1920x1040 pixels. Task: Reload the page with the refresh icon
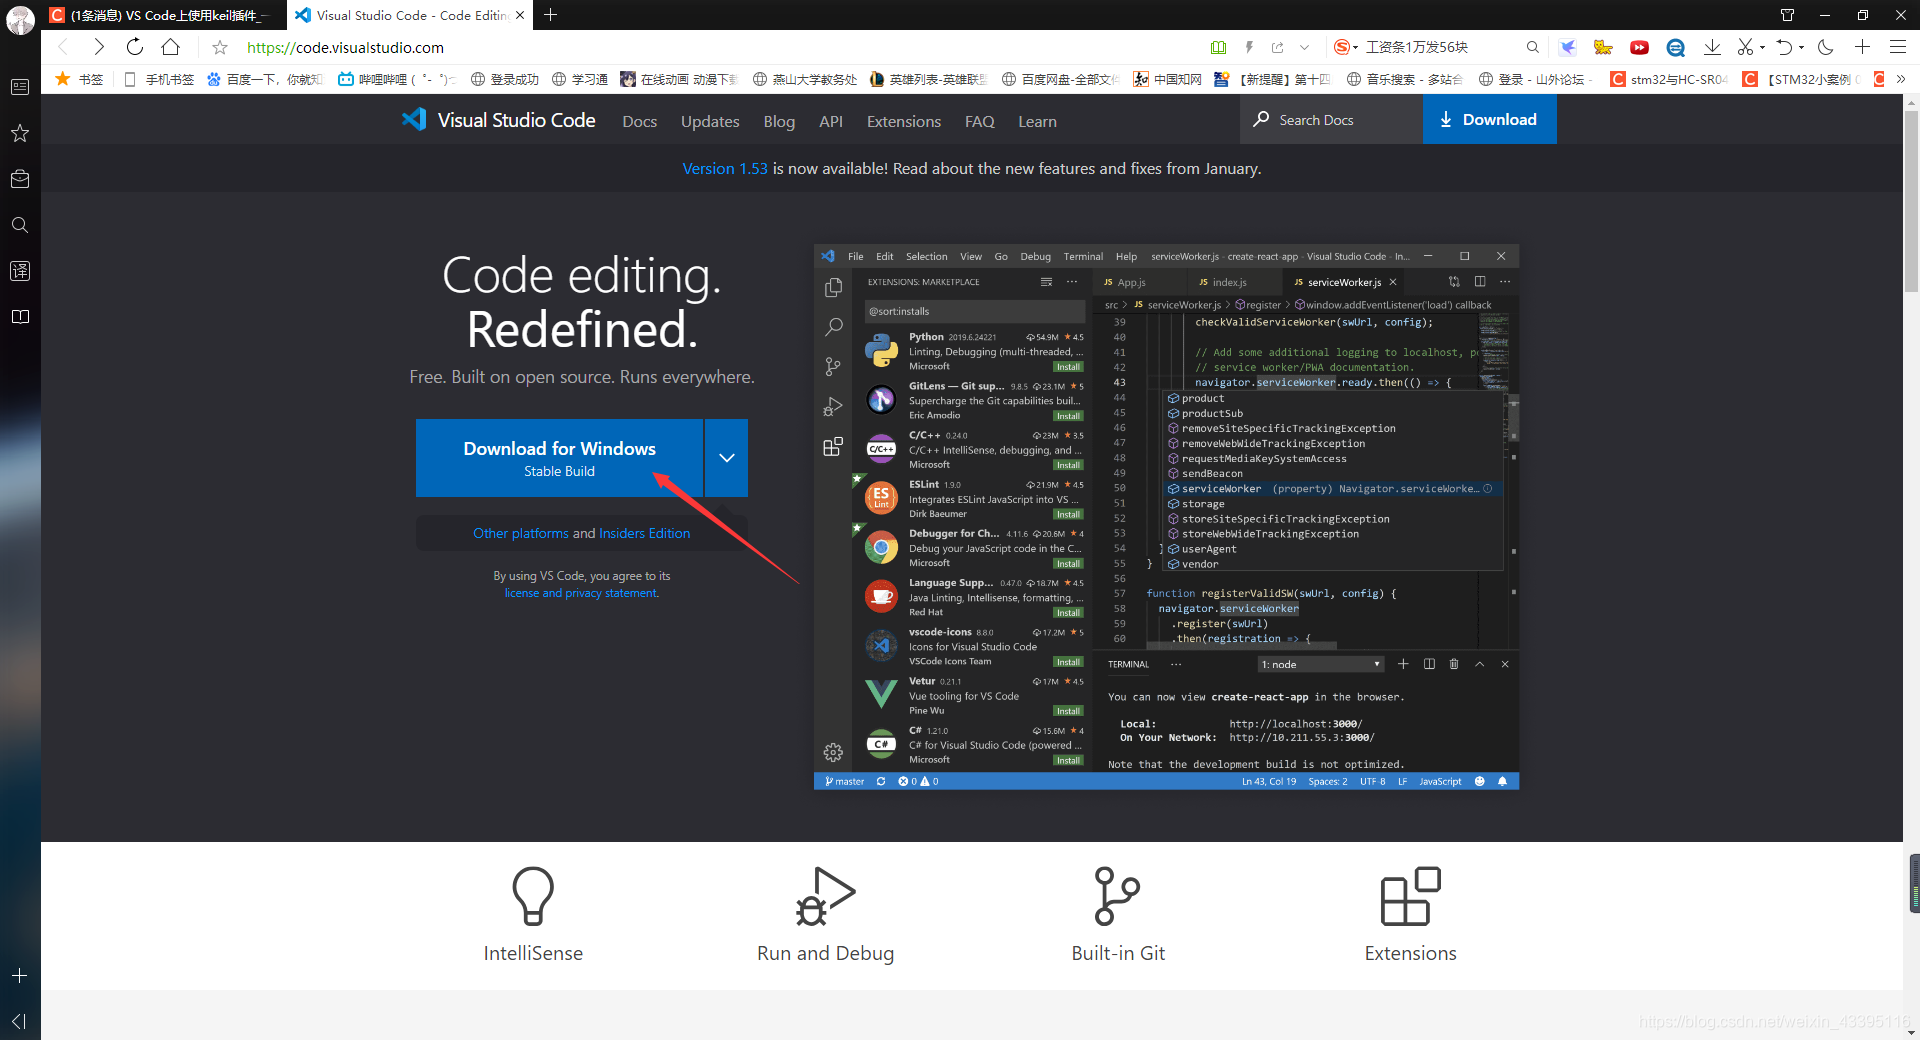click(x=135, y=47)
